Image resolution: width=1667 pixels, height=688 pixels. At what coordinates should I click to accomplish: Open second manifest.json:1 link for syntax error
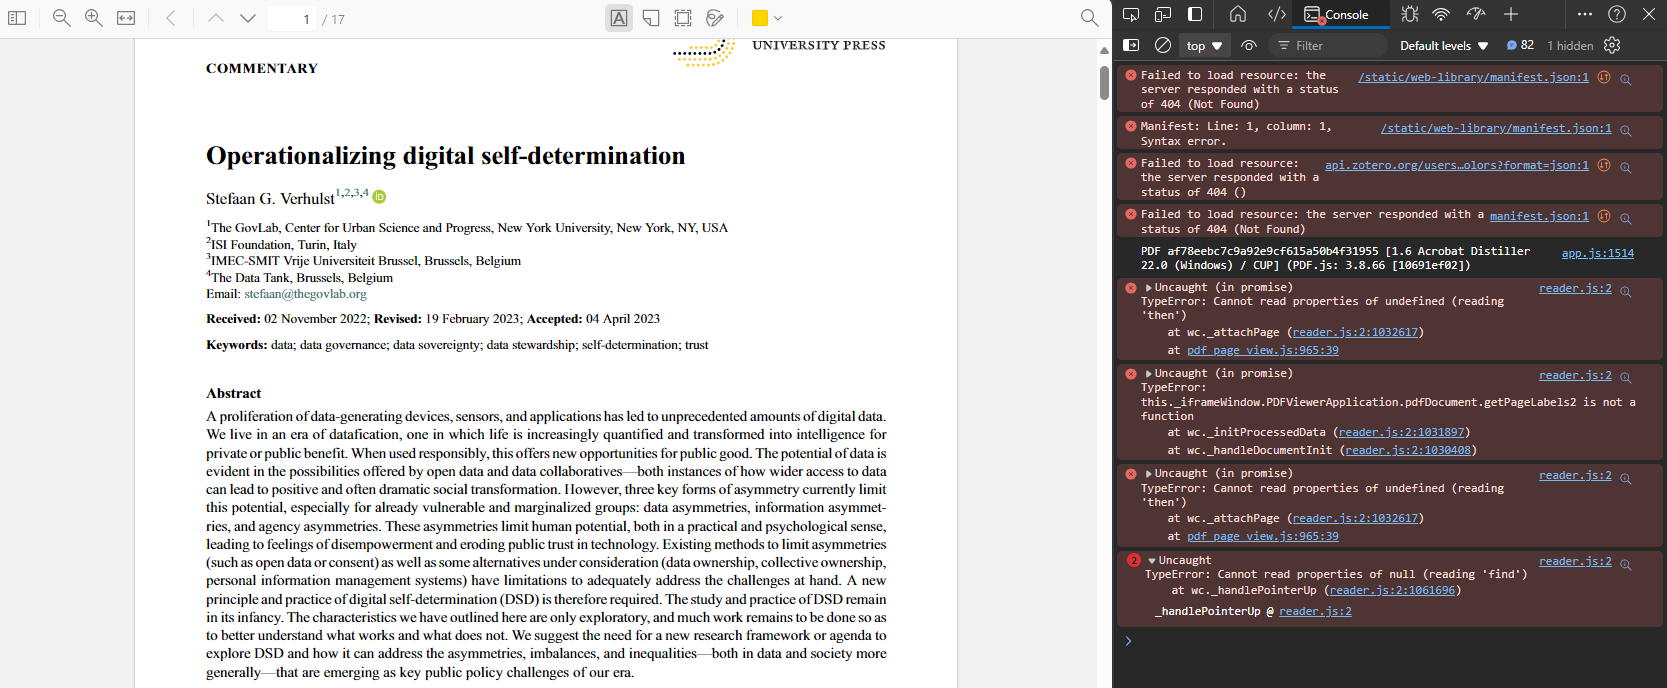[x=1496, y=128]
